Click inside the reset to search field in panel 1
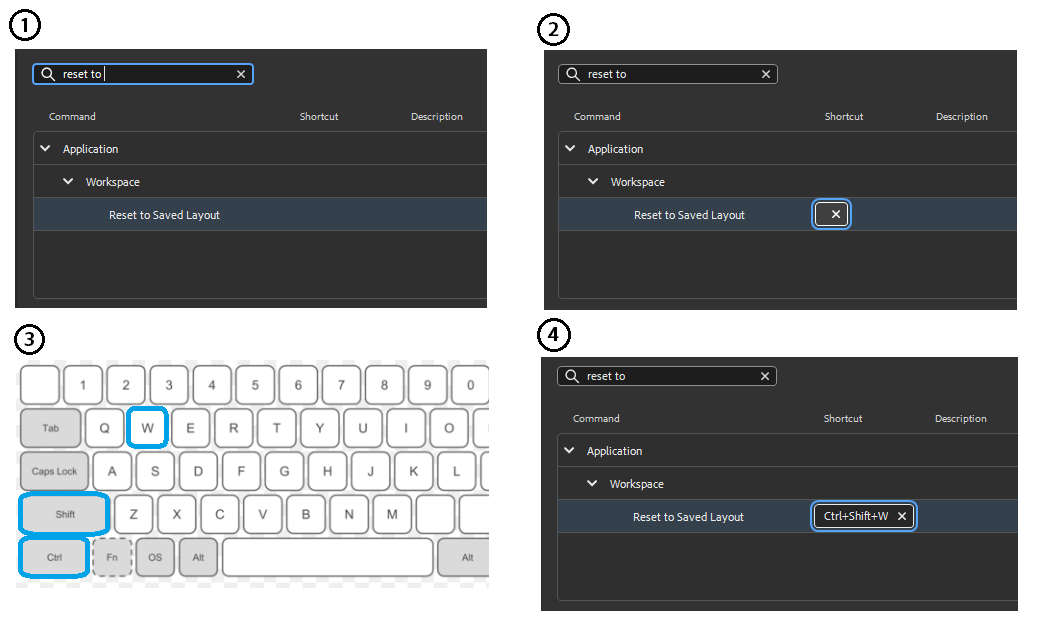 [x=140, y=73]
